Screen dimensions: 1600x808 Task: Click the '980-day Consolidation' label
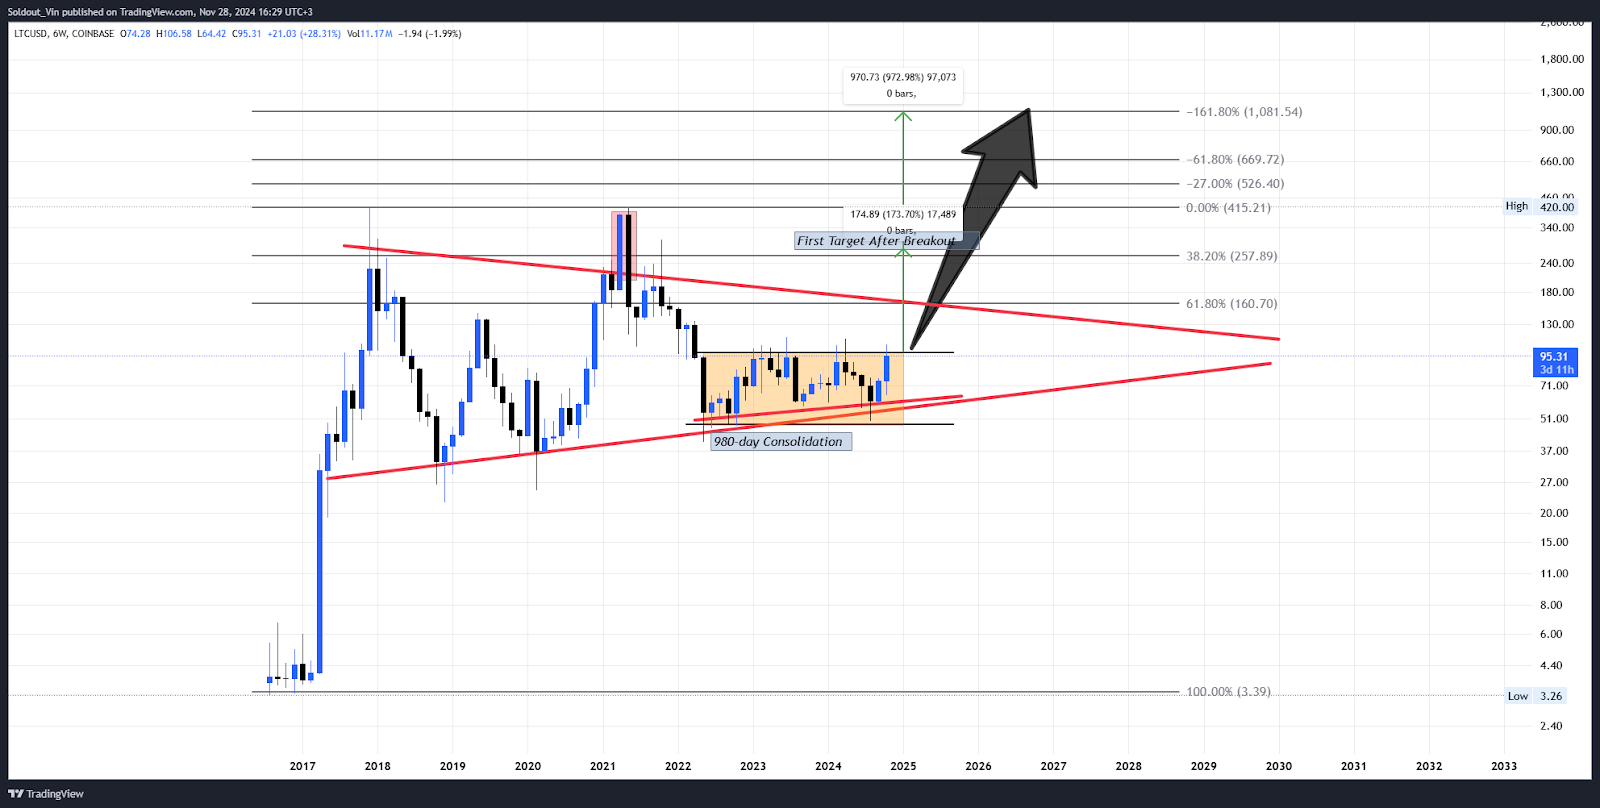tap(780, 442)
